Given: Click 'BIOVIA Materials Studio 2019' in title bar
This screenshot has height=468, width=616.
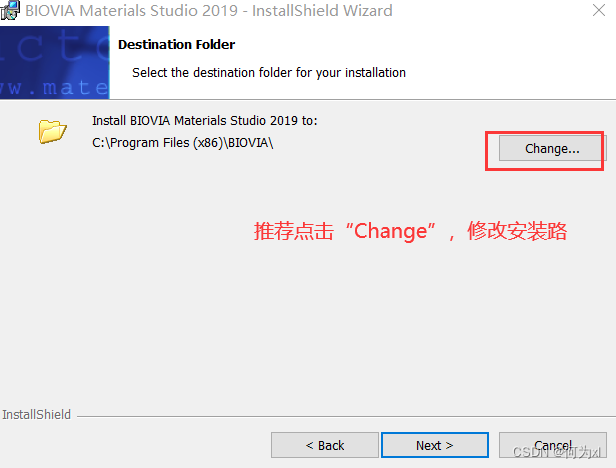Looking at the screenshot, I should click(132, 11).
